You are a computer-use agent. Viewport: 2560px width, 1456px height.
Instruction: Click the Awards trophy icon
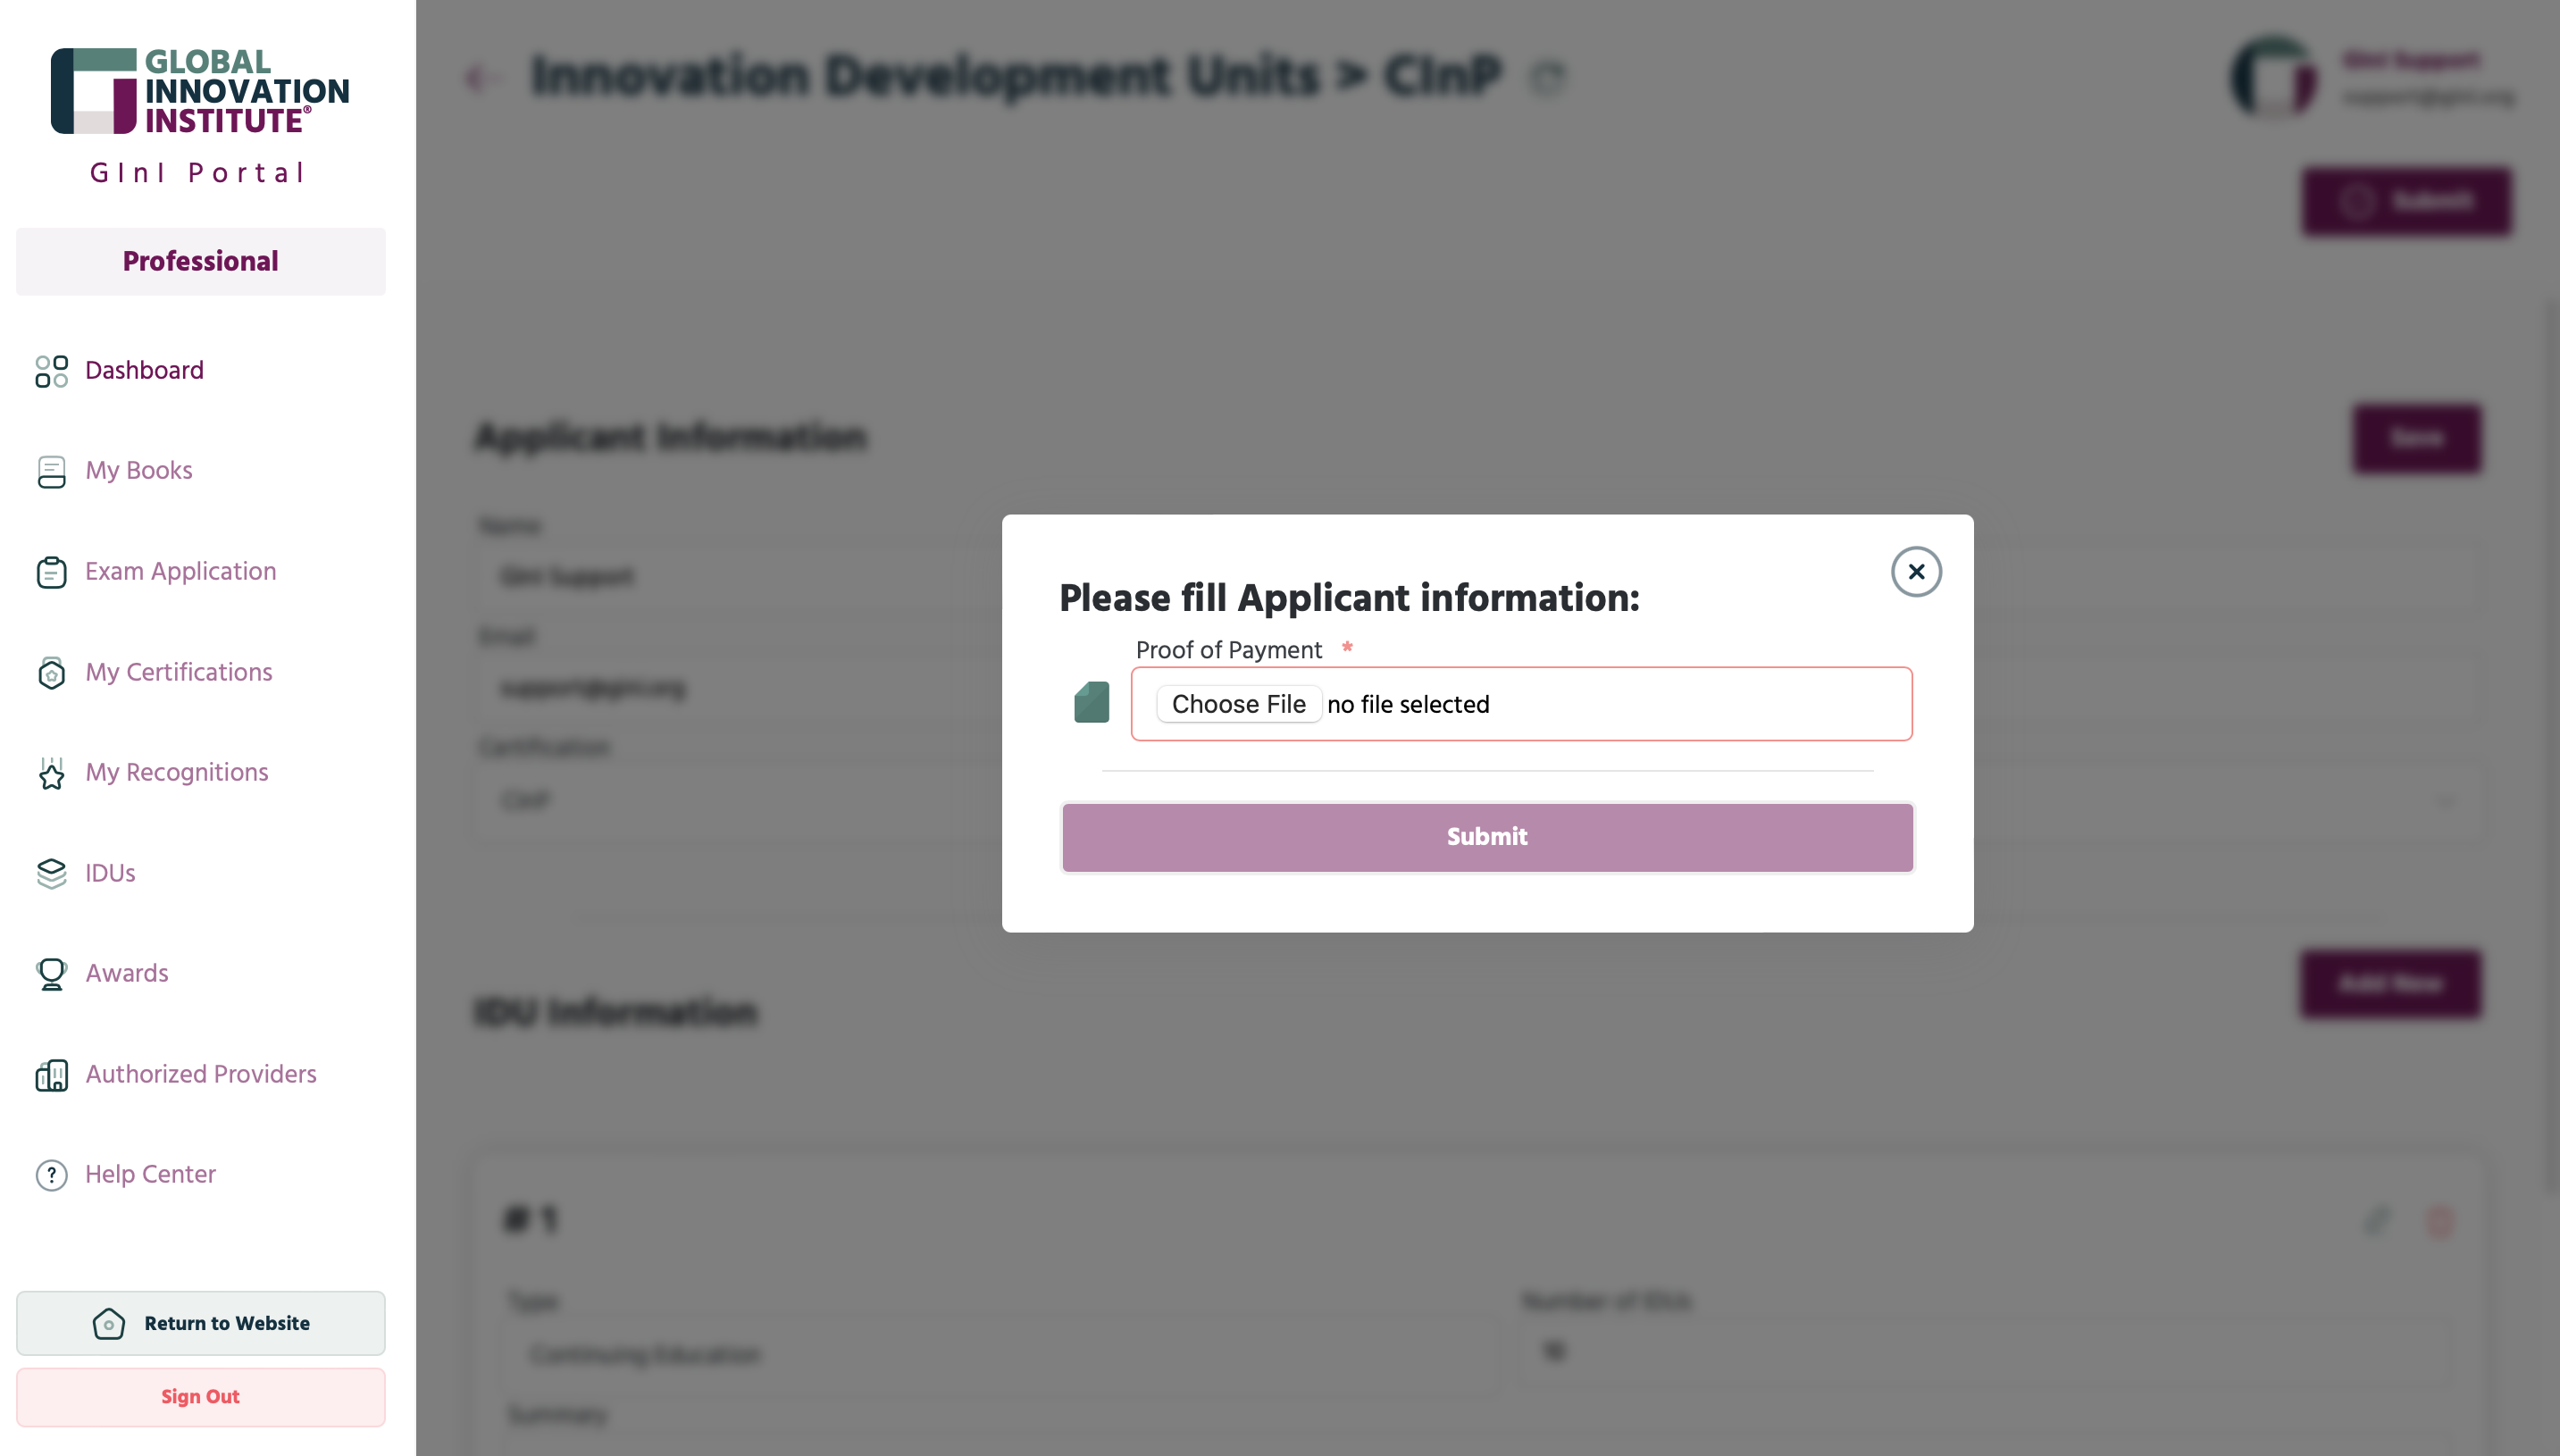pos(51,974)
